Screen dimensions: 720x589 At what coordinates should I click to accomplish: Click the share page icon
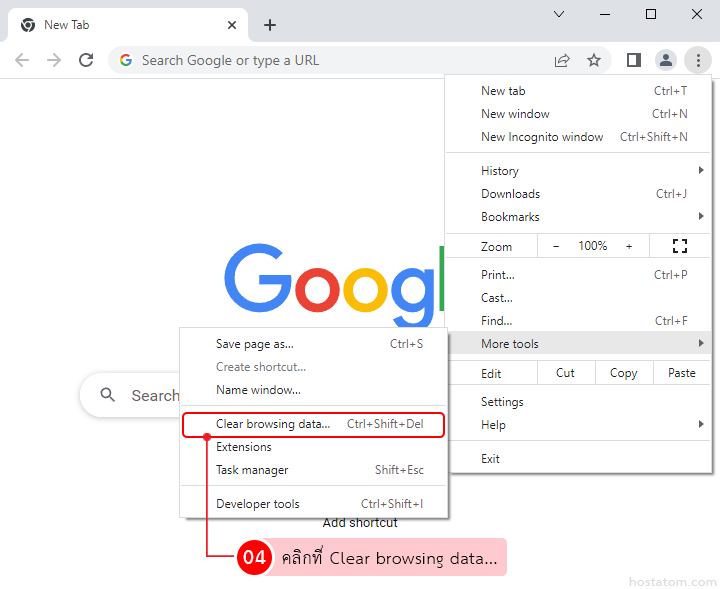[562, 60]
